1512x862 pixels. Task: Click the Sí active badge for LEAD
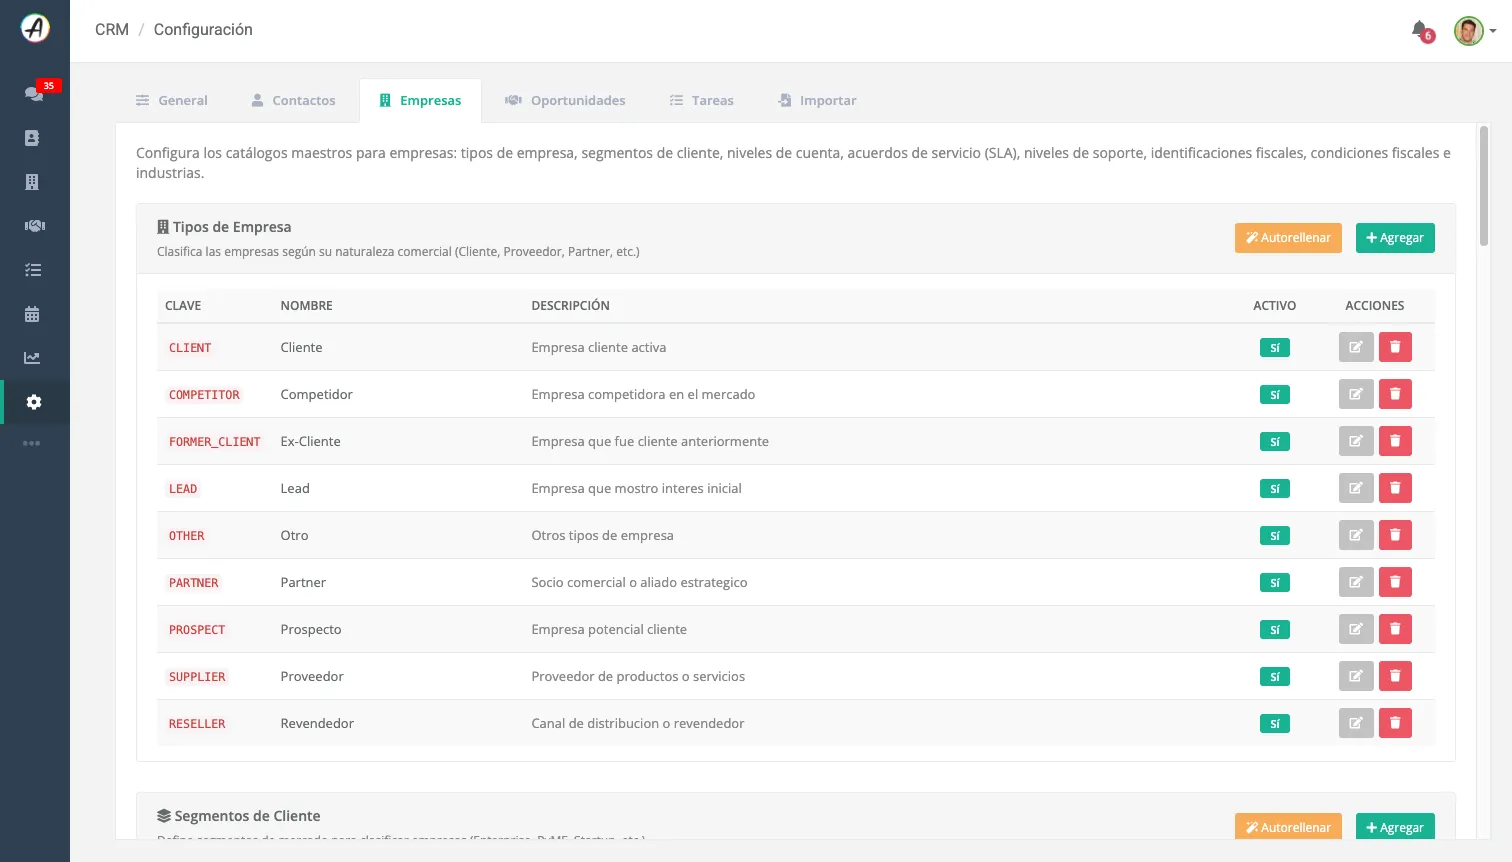coord(1275,489)
